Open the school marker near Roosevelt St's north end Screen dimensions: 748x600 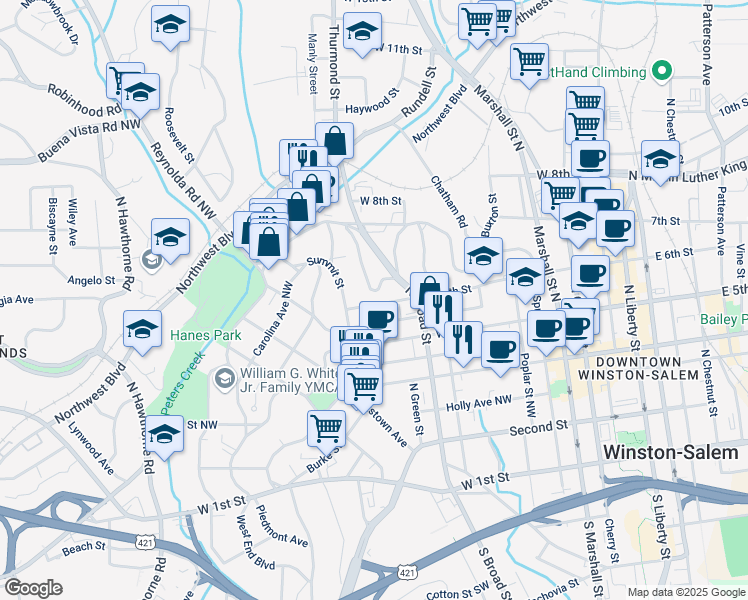click(170, 24)
